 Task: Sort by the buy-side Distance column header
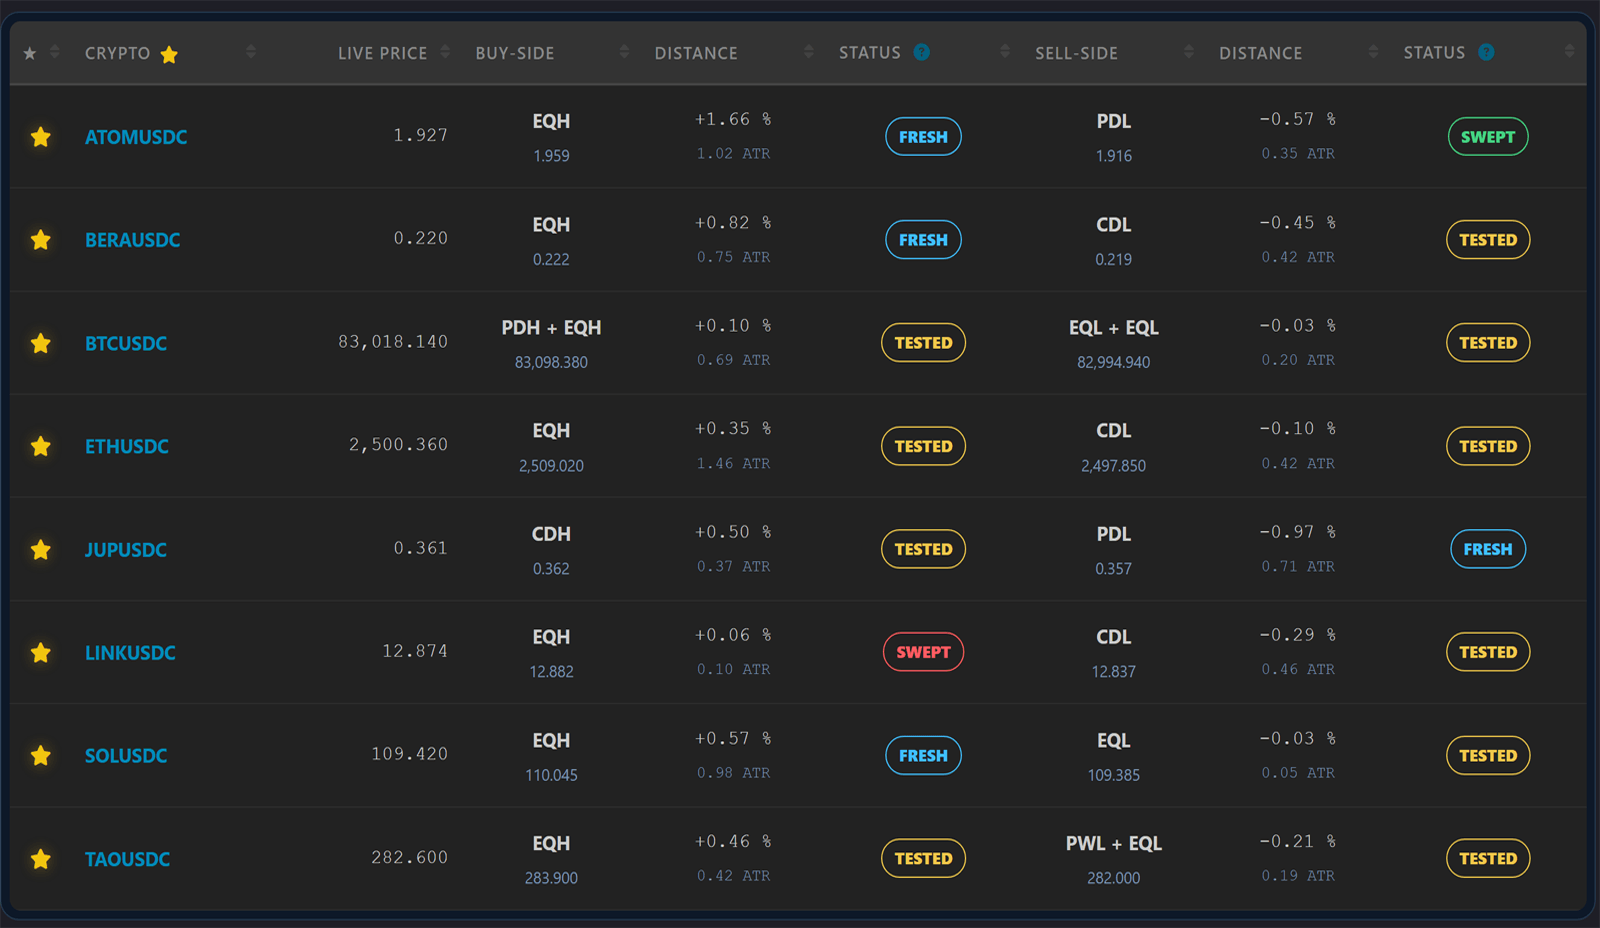pyautogui.click(x=696, y=53)
